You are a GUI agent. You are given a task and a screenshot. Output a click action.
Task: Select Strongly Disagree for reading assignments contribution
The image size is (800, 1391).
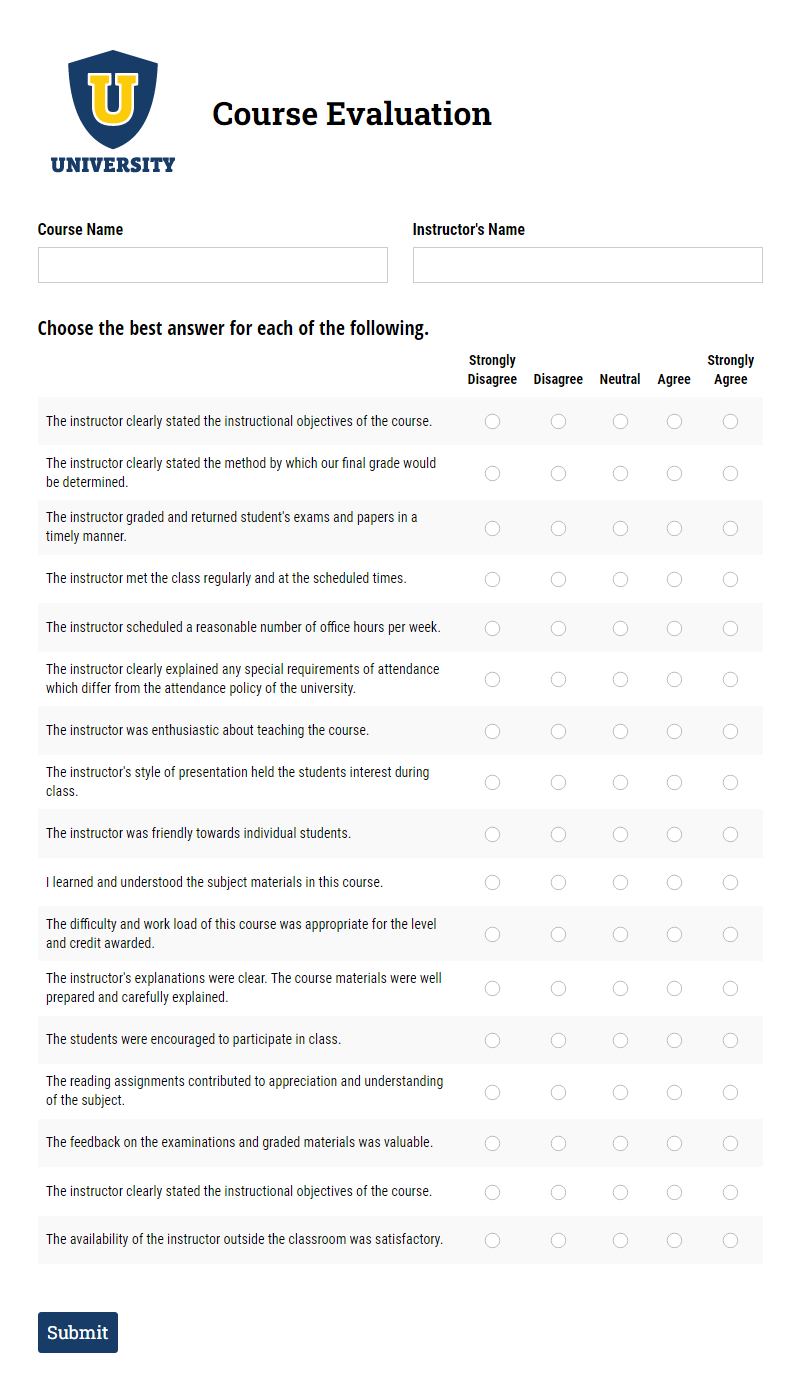[x=492, y=1092]
